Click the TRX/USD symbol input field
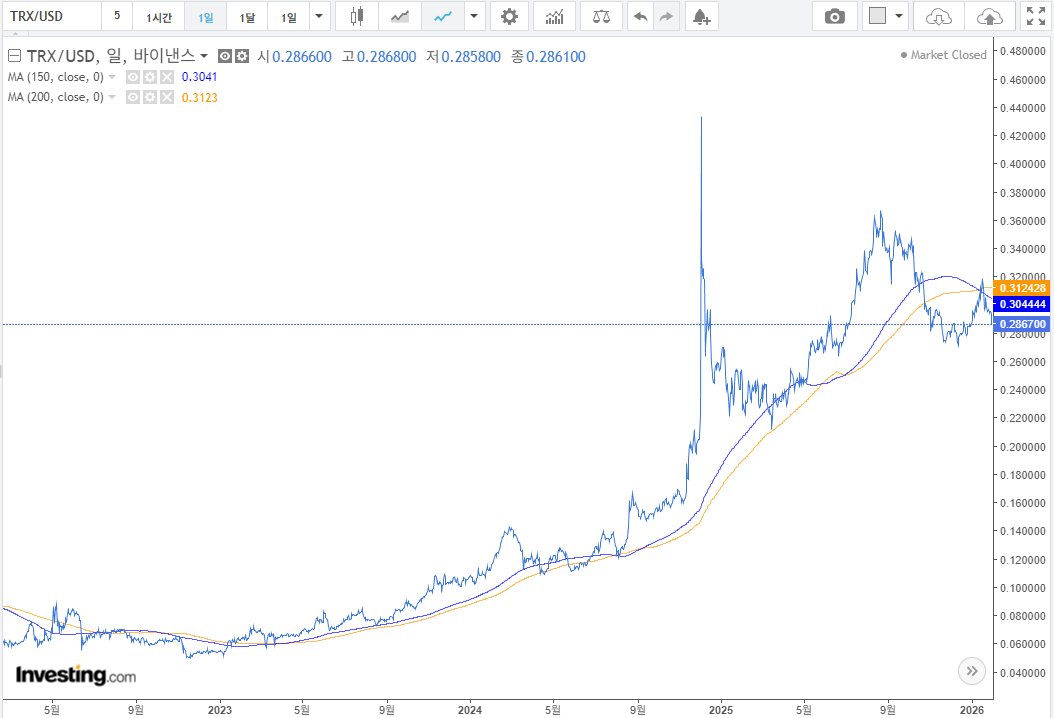 pos(52,16)
